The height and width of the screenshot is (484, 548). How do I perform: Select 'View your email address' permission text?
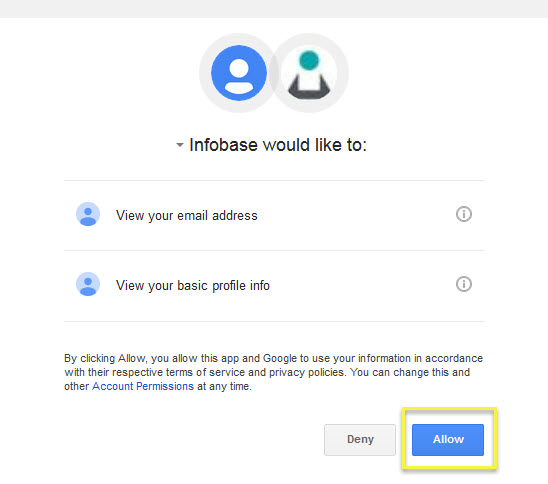(x=187, y=215)
